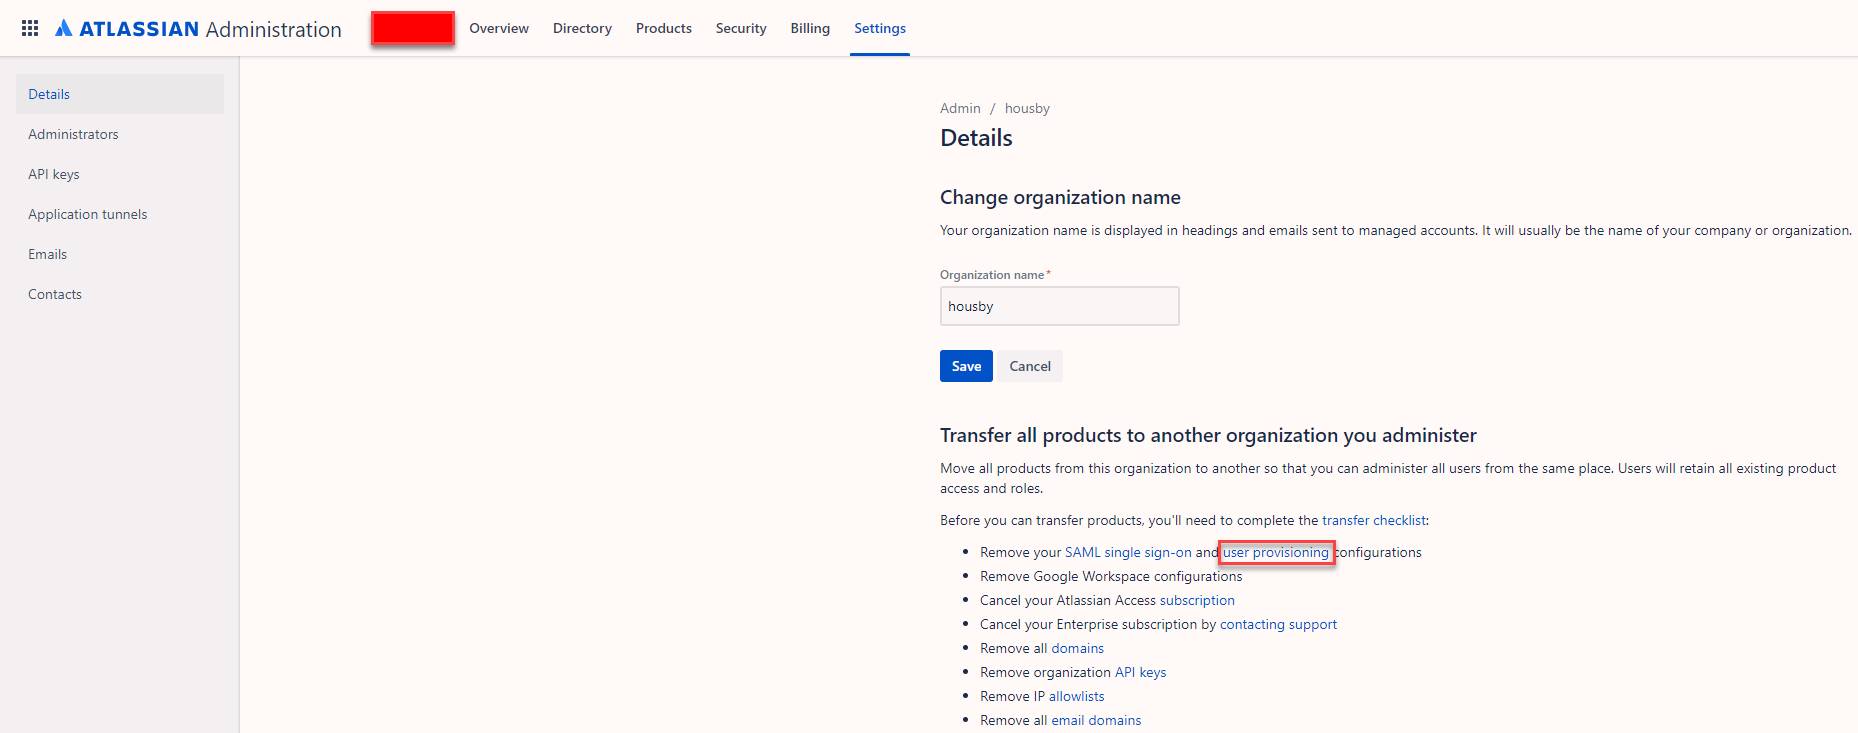
Task: Click 'Remove Google Workspace configurations' text
Action: pos(1111,576)
